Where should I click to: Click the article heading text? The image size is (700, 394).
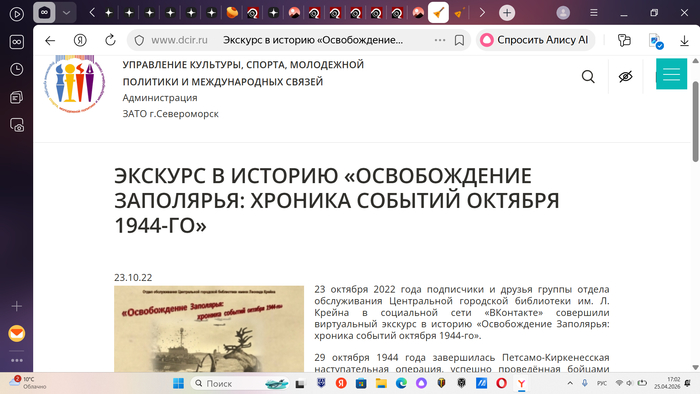[x=337, y=201]
